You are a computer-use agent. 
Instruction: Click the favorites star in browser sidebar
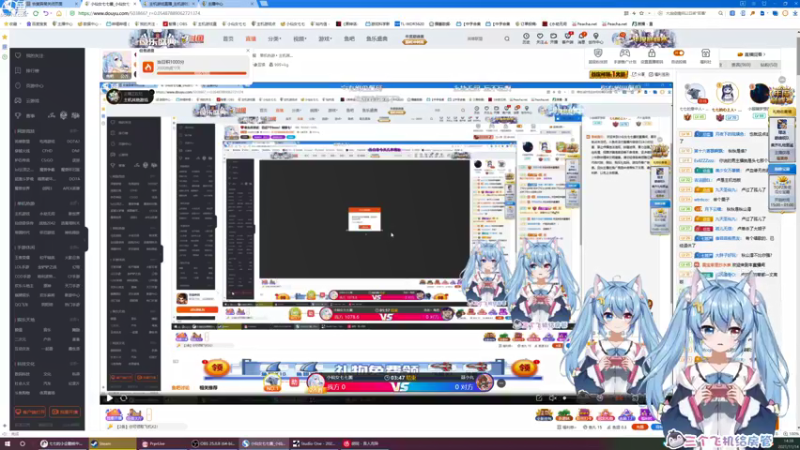point(5,37)
